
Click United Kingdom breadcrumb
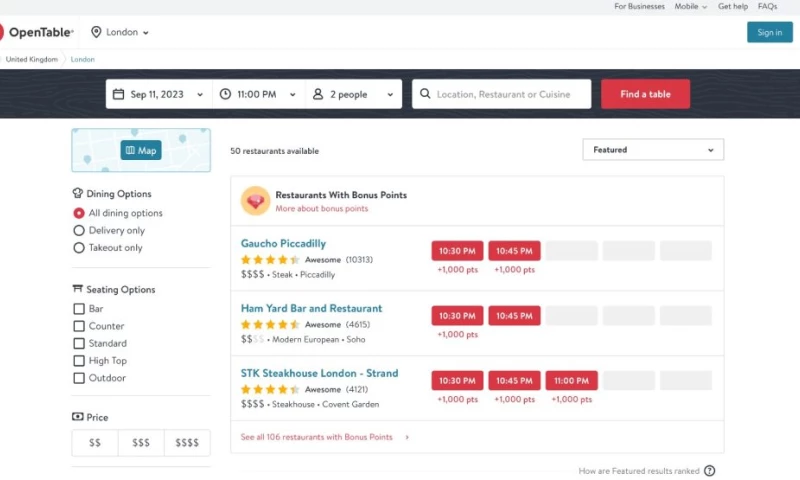(x=32, y=59)
